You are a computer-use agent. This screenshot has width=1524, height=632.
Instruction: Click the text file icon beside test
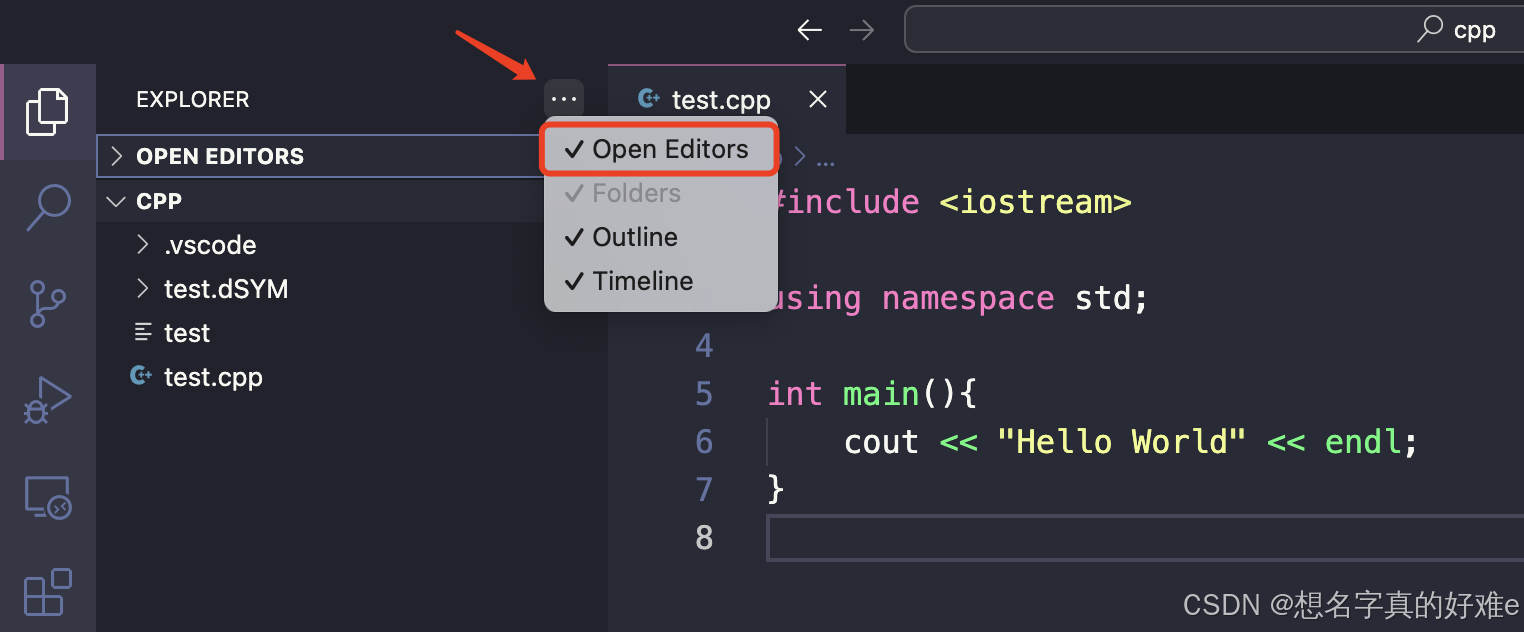(143, 332)
